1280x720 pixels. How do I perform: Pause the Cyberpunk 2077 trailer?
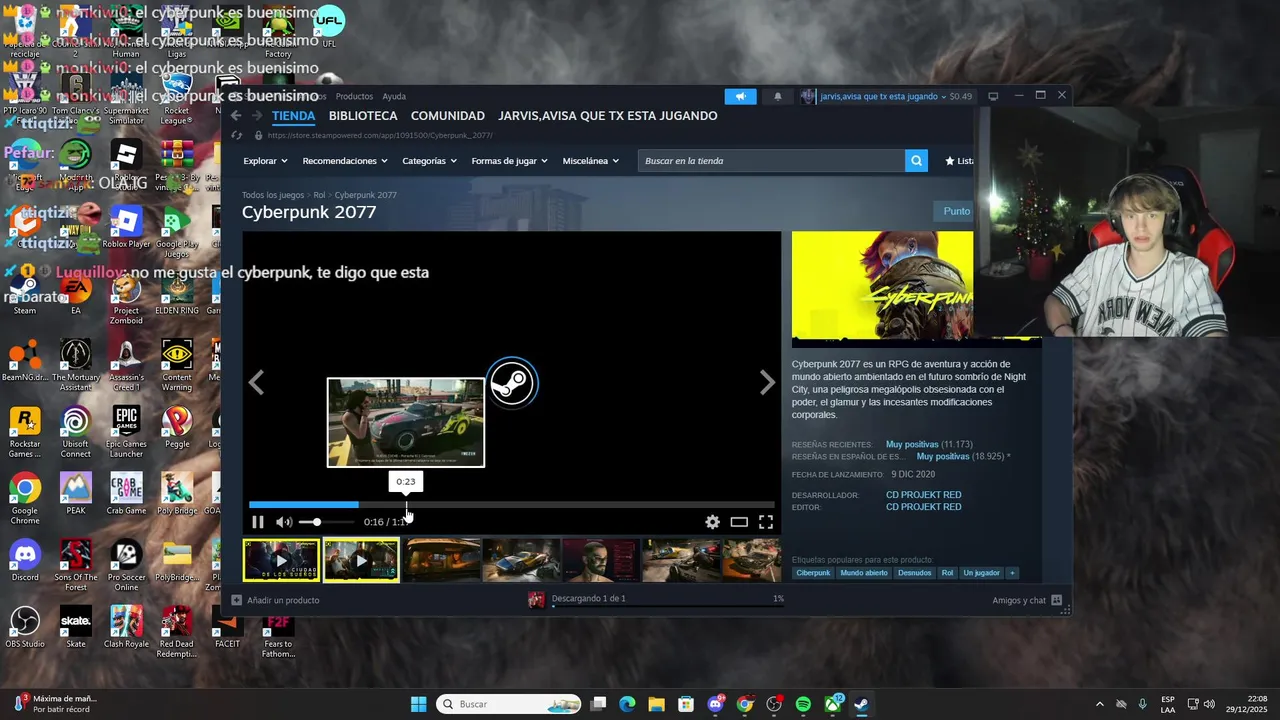[258, 522]
